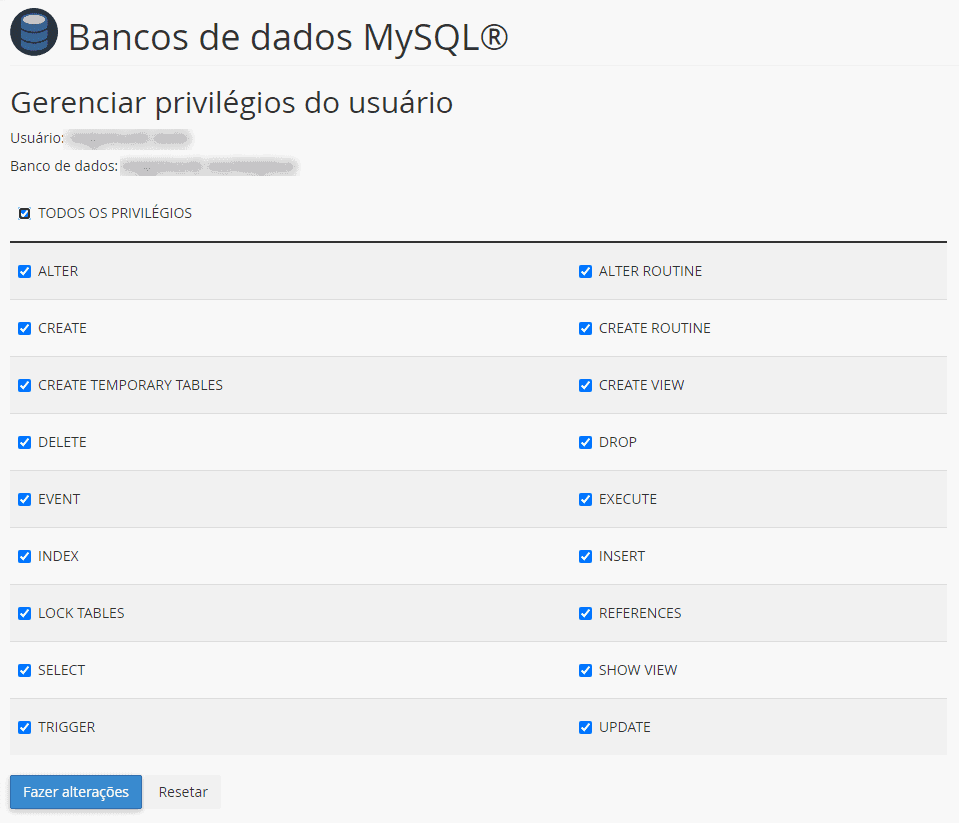Disable CREATE ROUTINE
The width and height of the screenshot is (959, 823).
pyautogui.click(x=585, y=328)
